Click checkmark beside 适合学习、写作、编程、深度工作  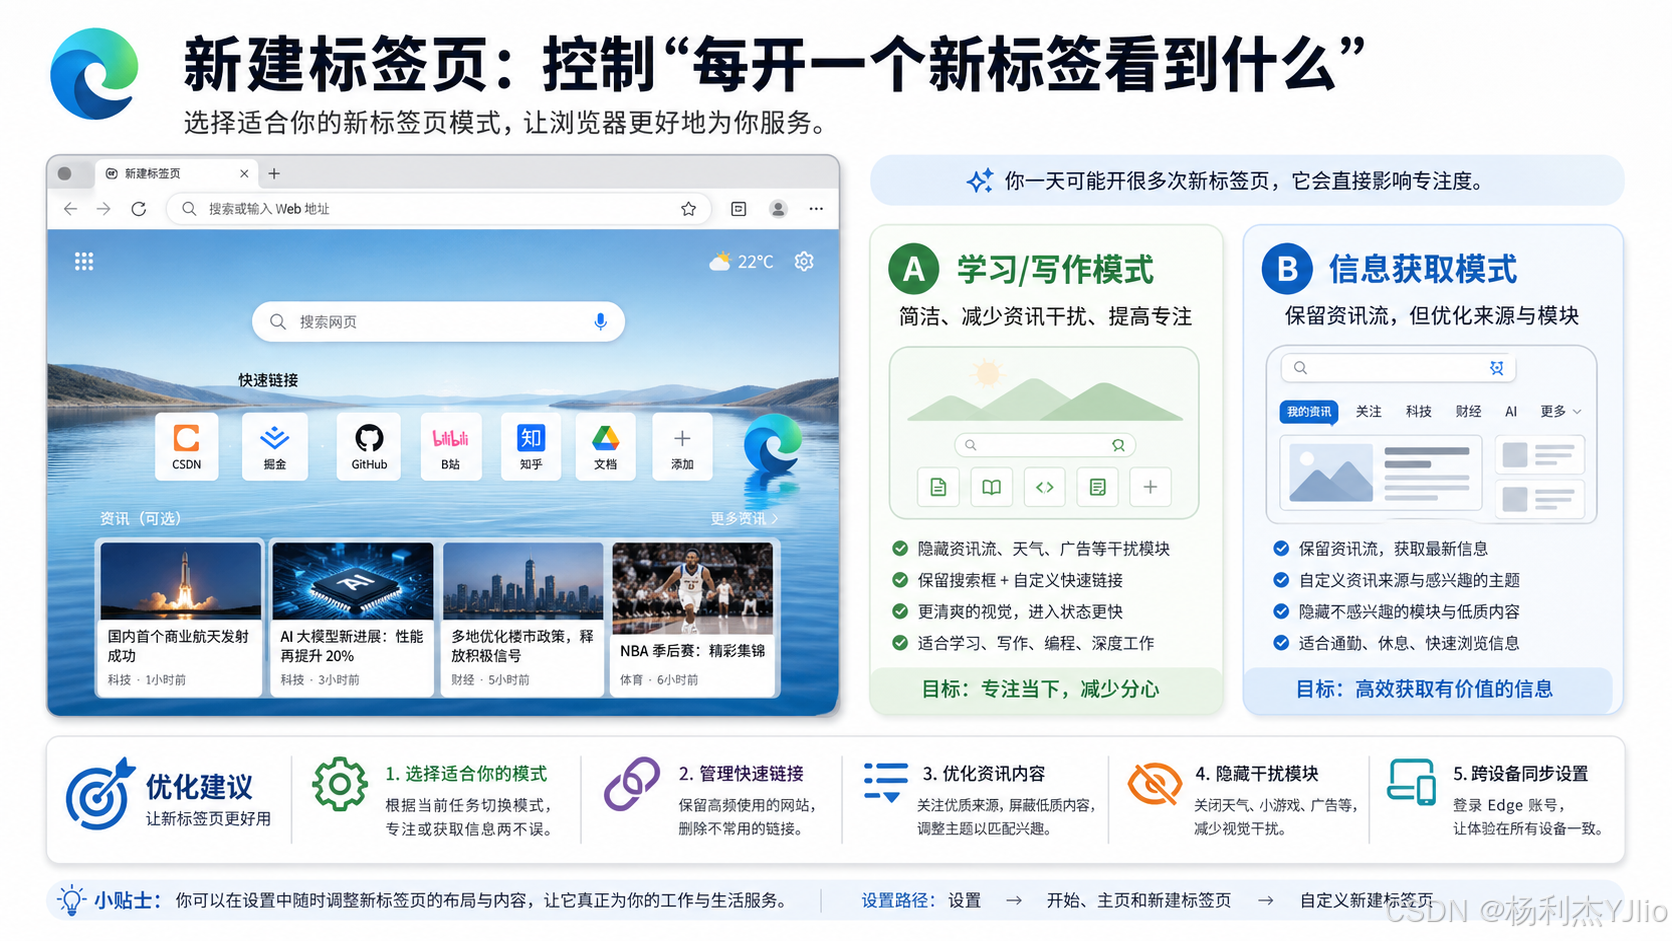click(x=900, y=643)
